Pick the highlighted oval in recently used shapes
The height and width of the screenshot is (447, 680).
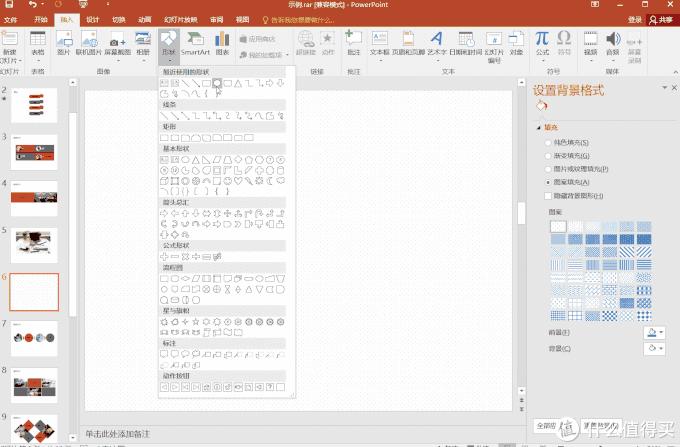pos(217,83)
